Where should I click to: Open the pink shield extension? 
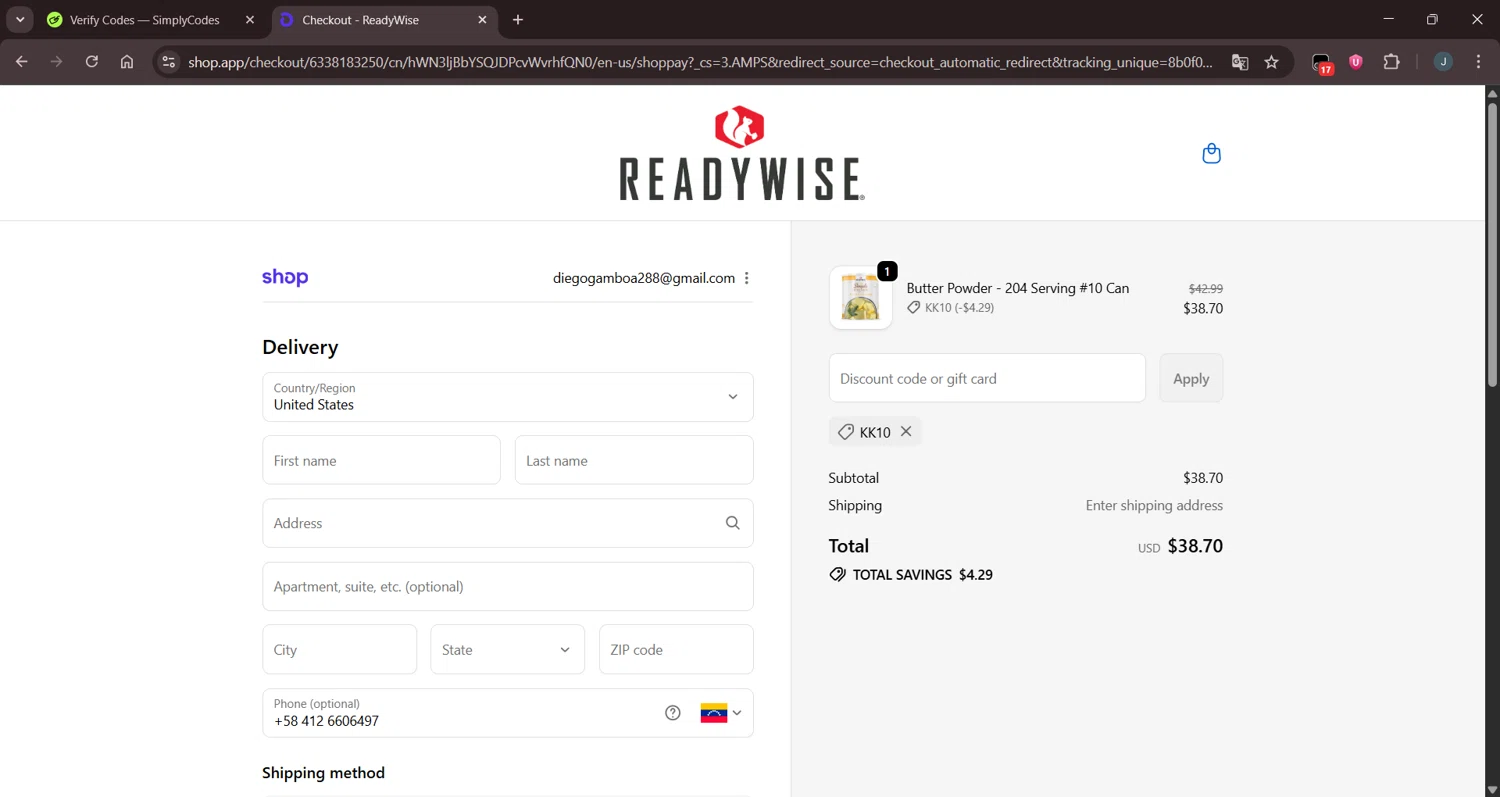click(1356, 62)
